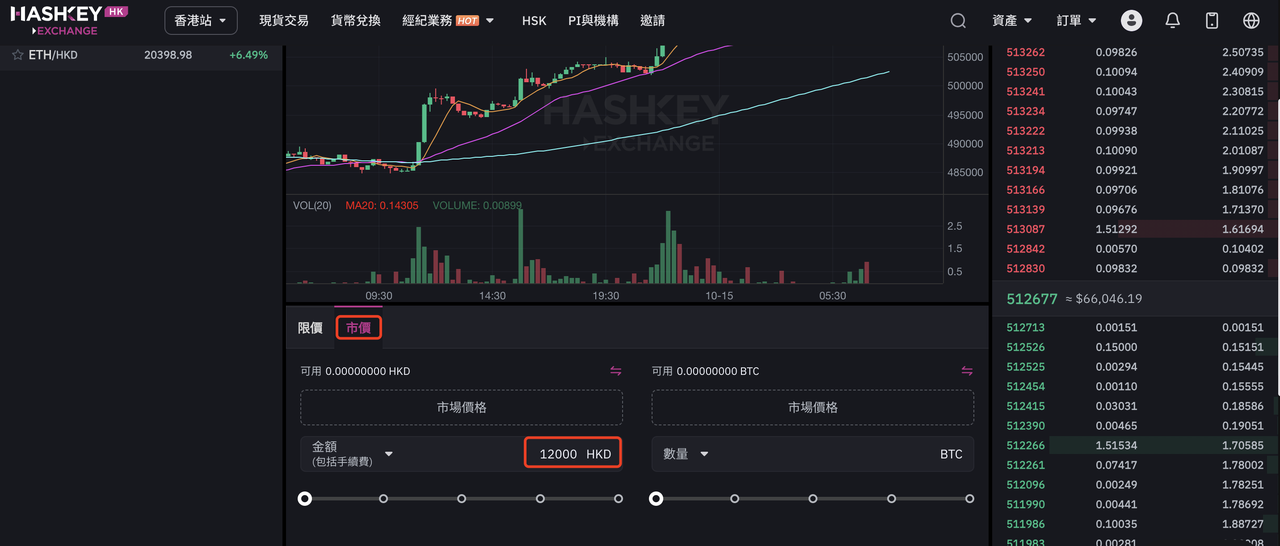Open the 訂單 dropdown menu

(1076, 21)
